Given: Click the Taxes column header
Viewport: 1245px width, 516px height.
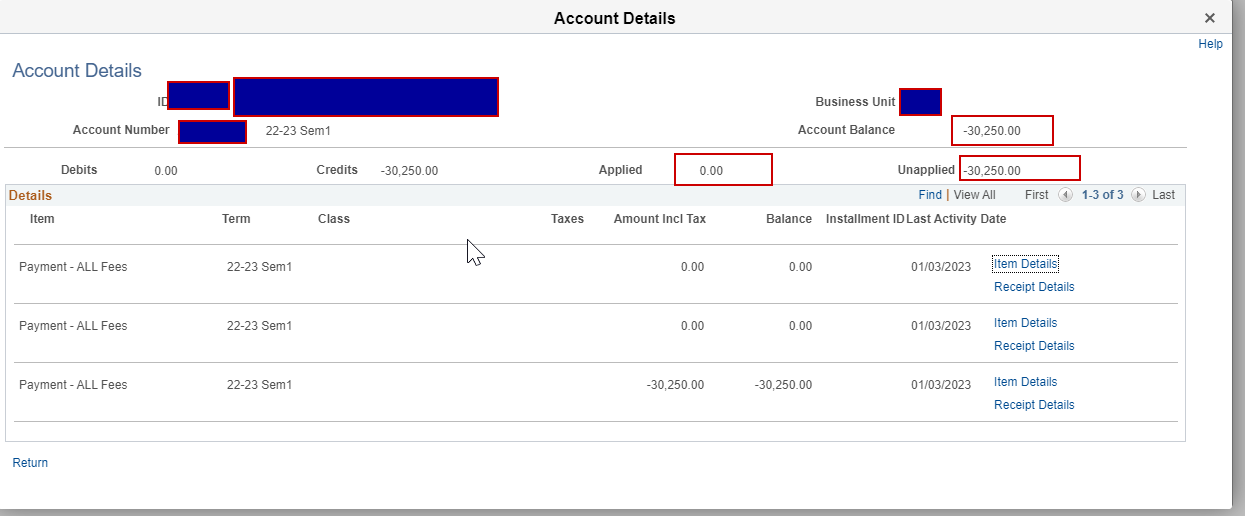Looking at the screenshot, I should 567,219.
